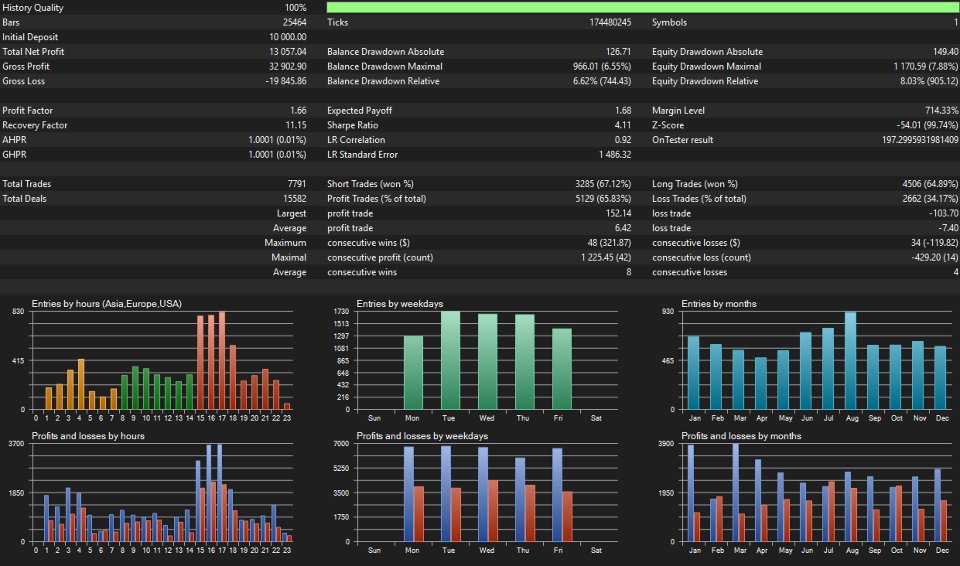Click the Tue bar in Entries by weekdays
Screen dimensions: 960x566
450,360
